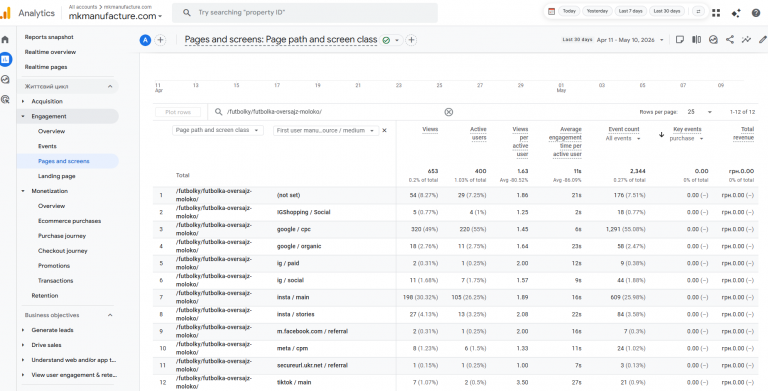Expand Generate leads
The width and height of the screenshot is (768, 391).
(x=23, y=330)
